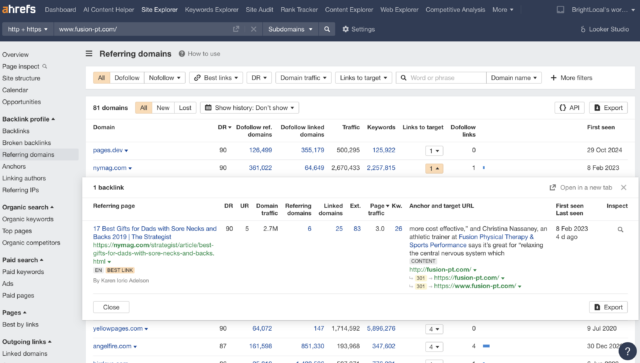Add More filters

click(x=571, y=78)
